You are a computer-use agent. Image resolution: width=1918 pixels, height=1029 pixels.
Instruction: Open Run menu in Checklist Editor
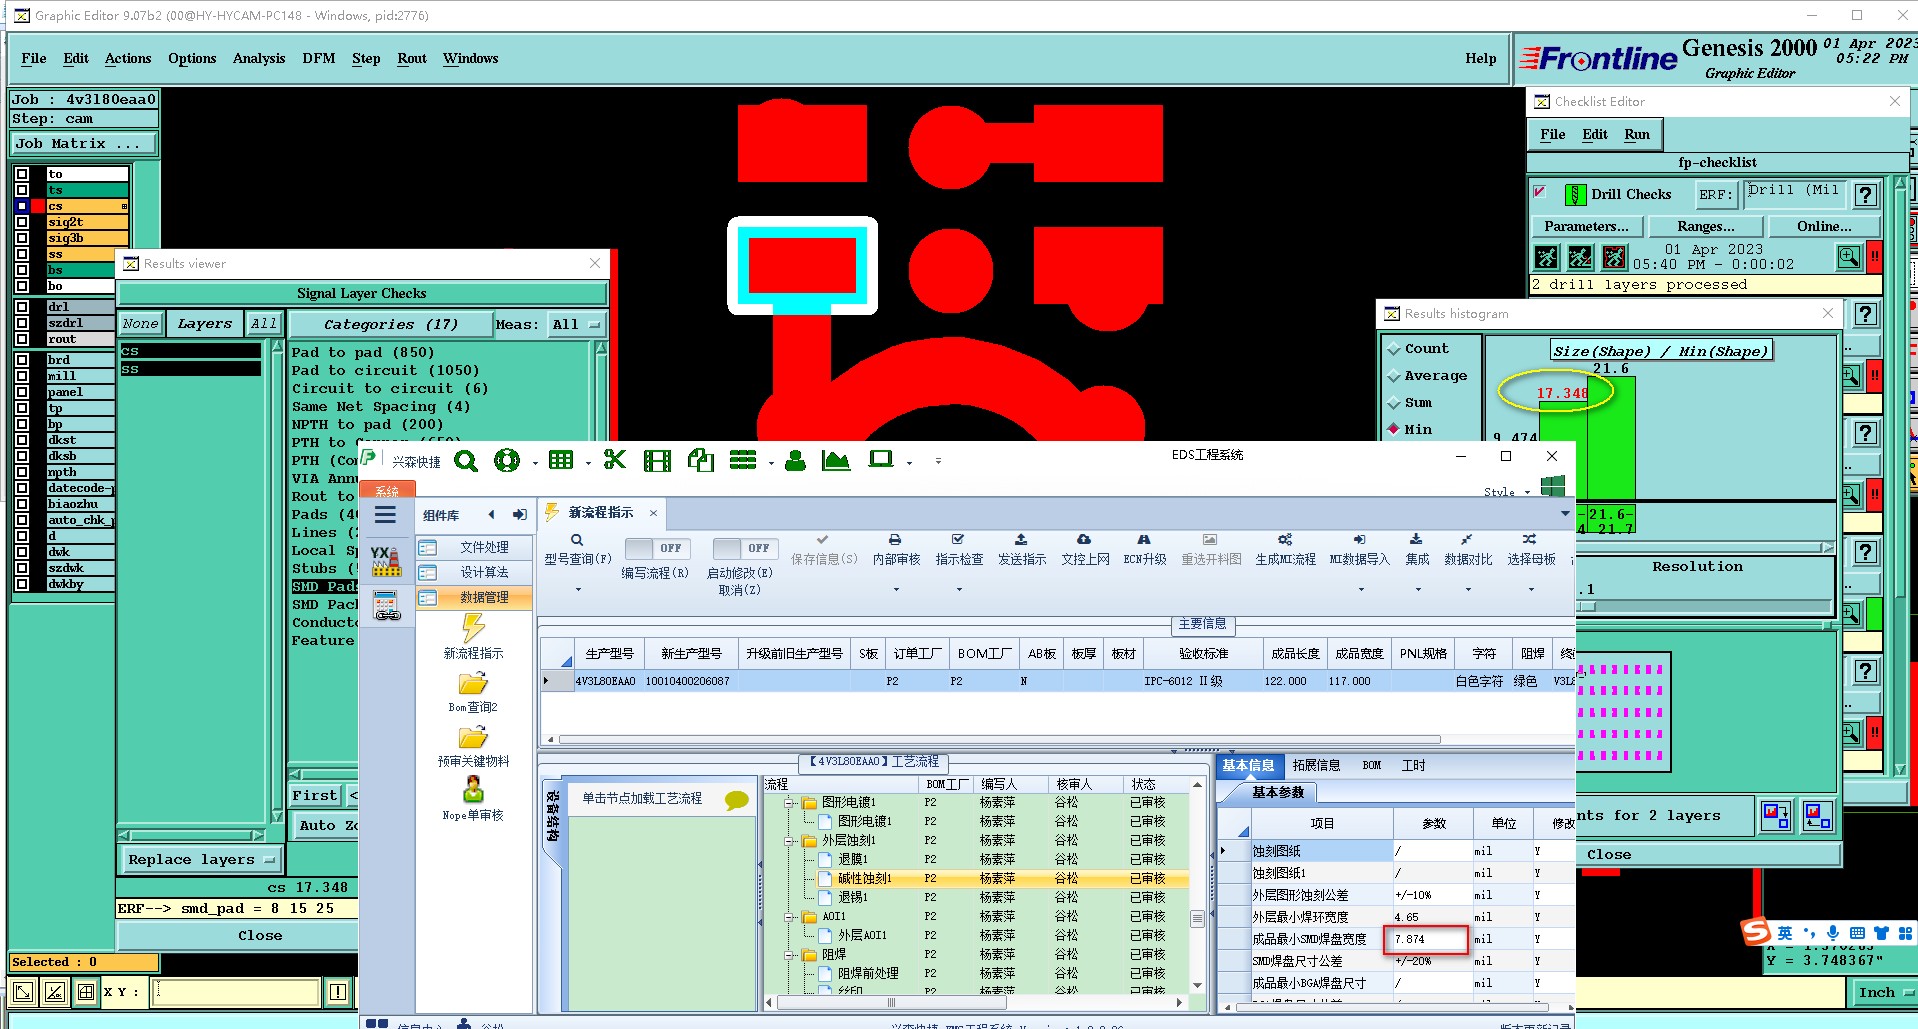coord(1637,134)
